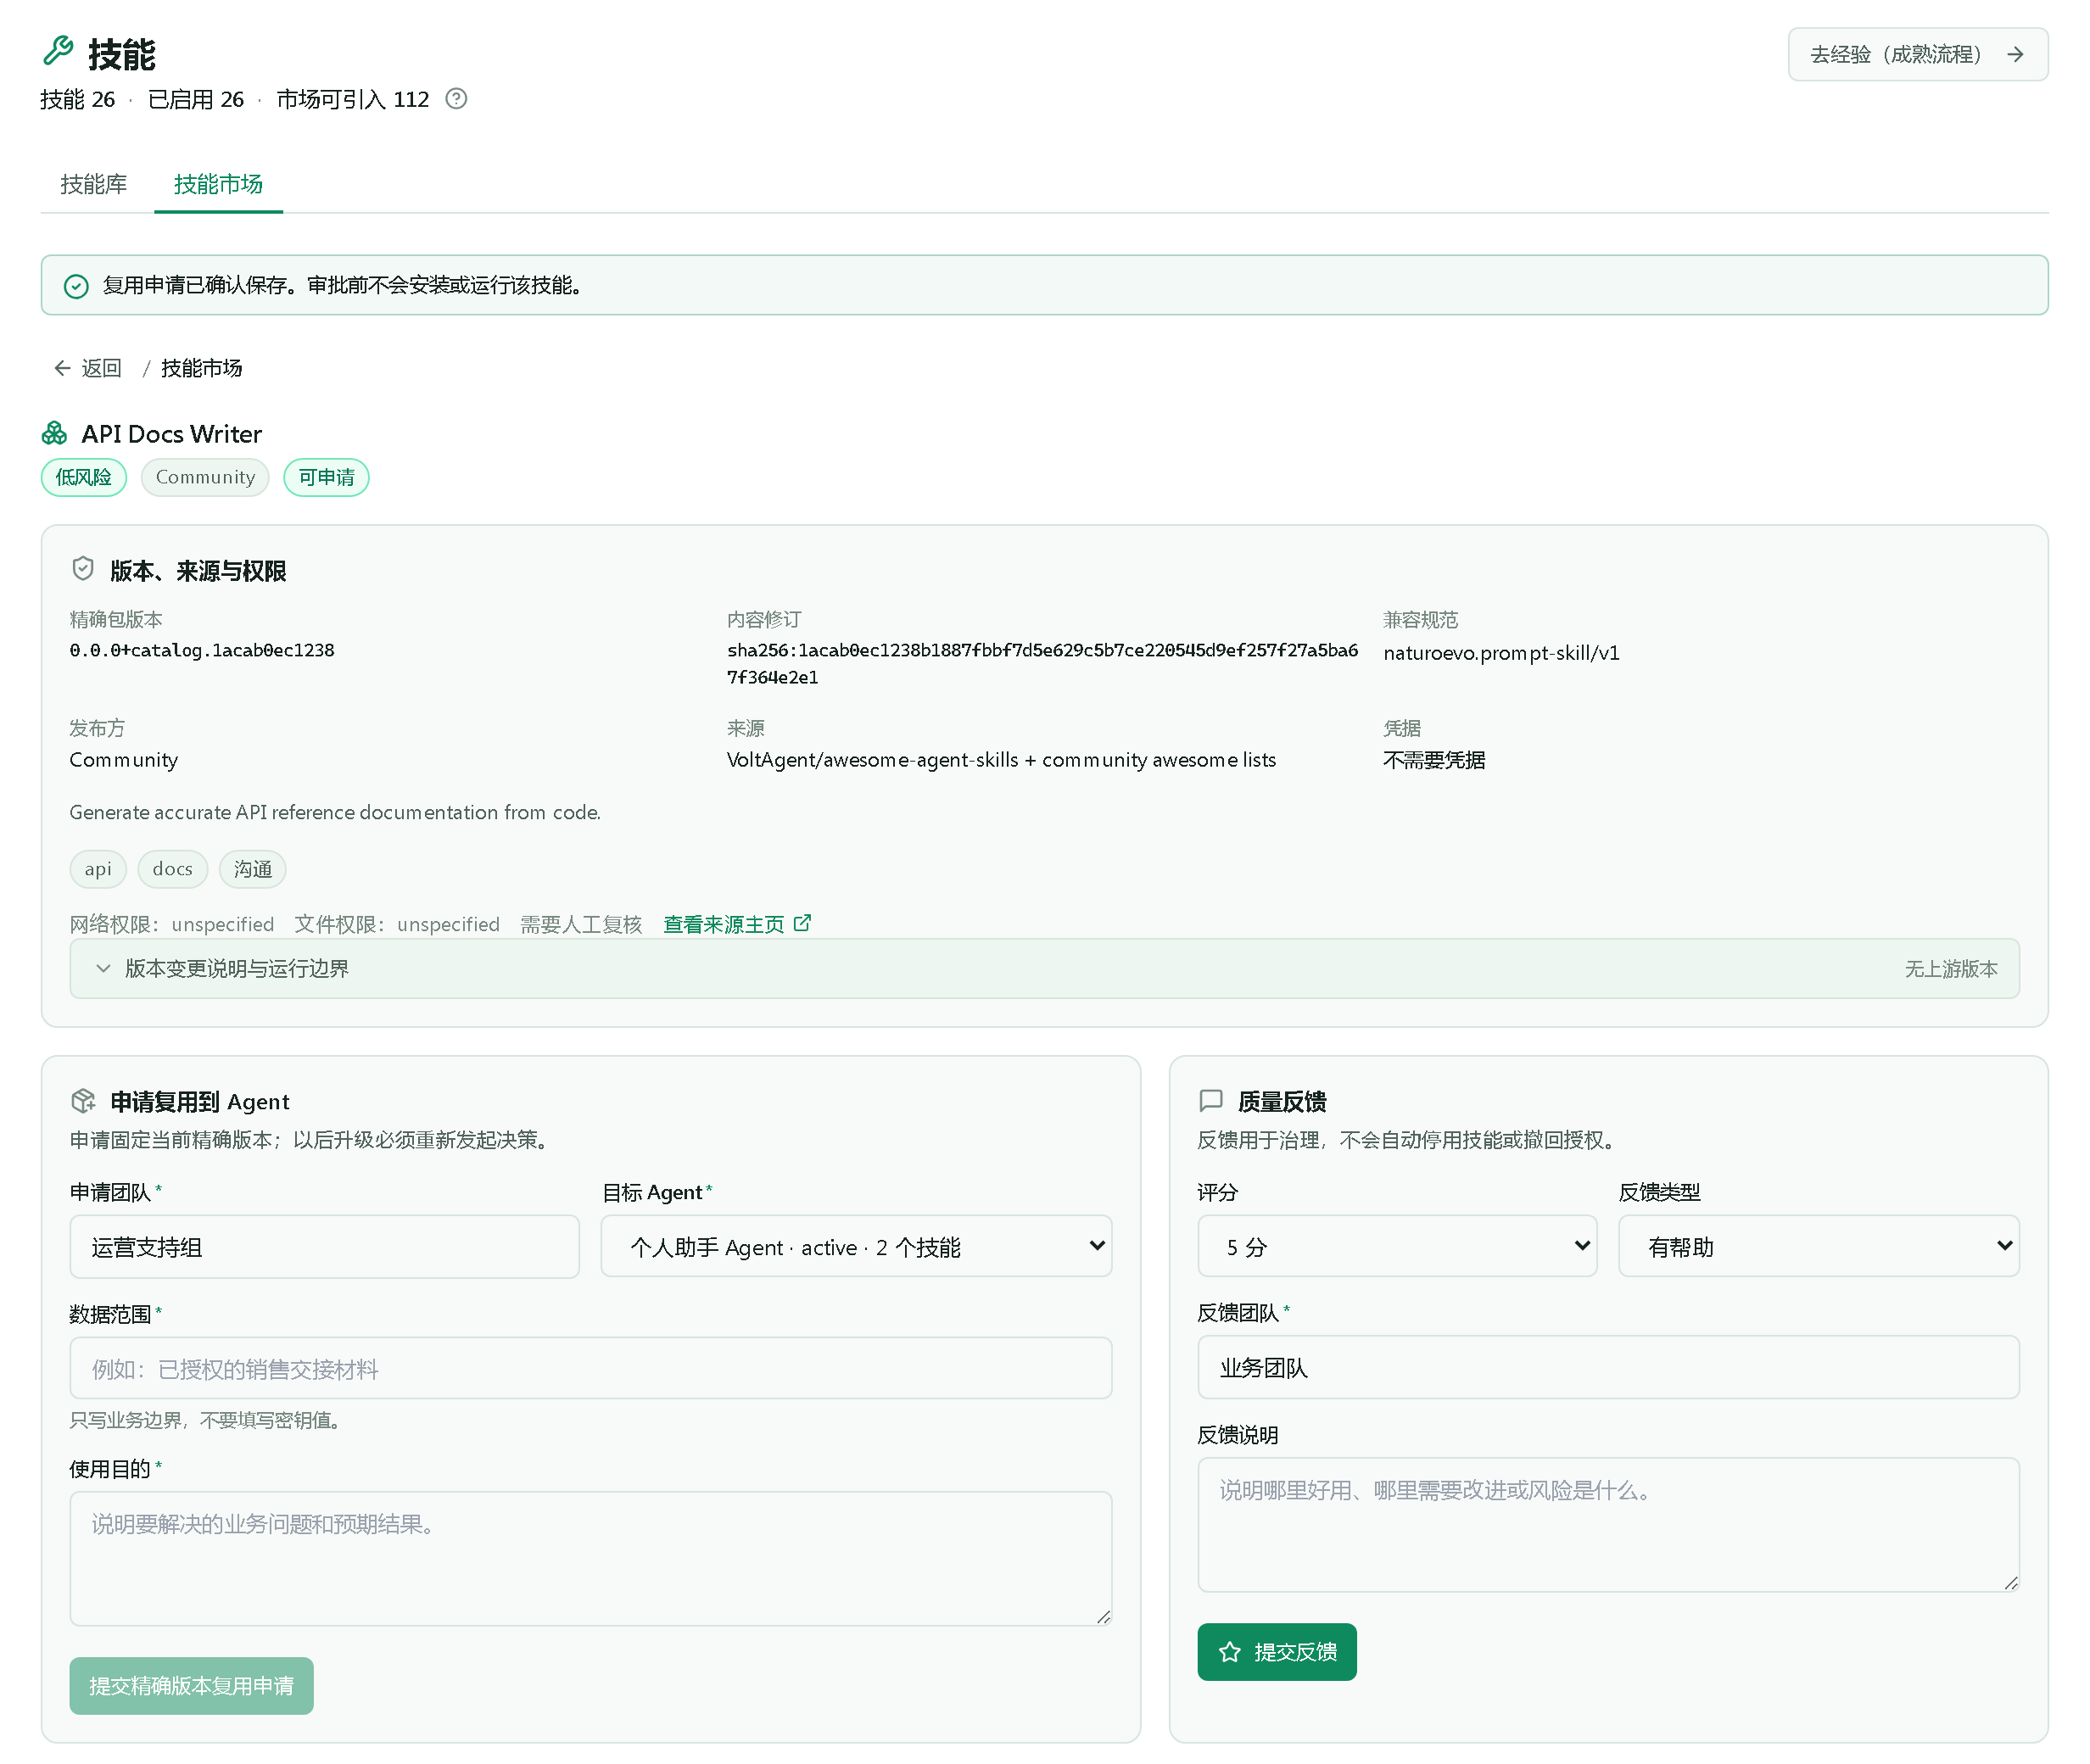Click the Community badge under API Docs Writer

205,477
